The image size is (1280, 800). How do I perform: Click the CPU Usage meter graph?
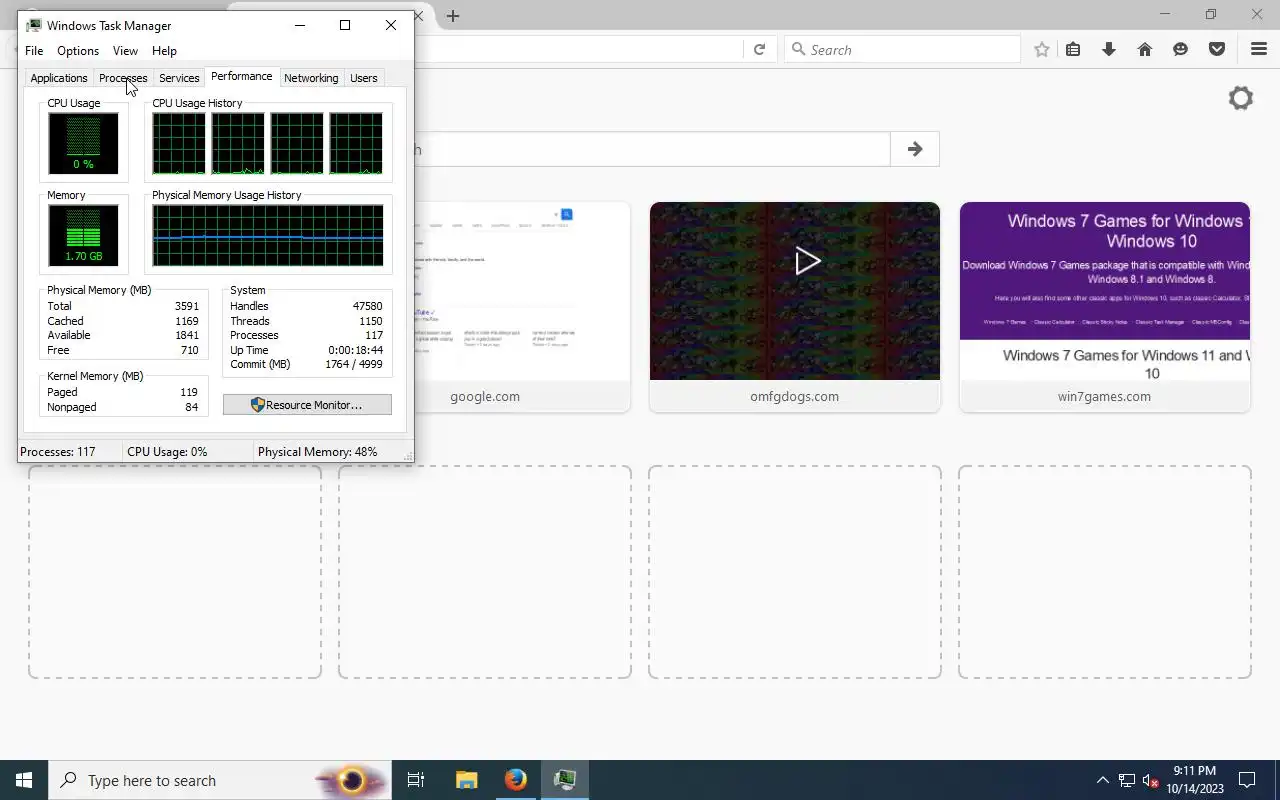coord(83,143)
